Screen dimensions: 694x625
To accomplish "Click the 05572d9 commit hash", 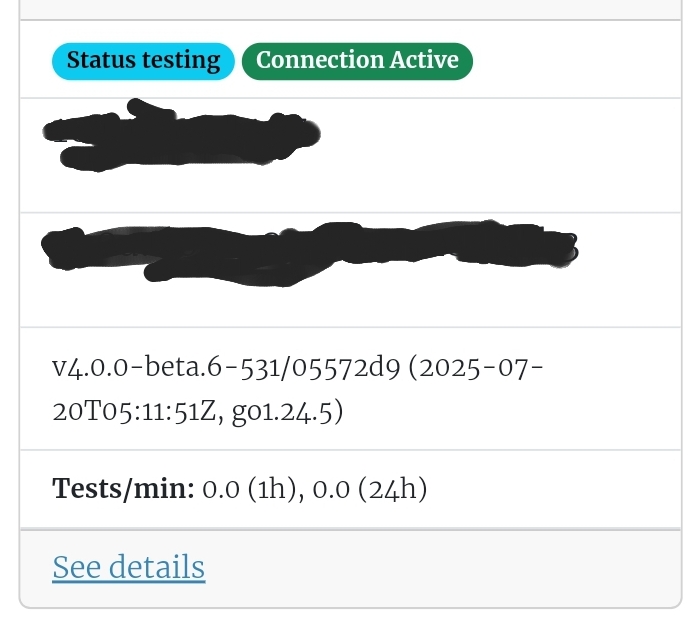I will [346, 367].
